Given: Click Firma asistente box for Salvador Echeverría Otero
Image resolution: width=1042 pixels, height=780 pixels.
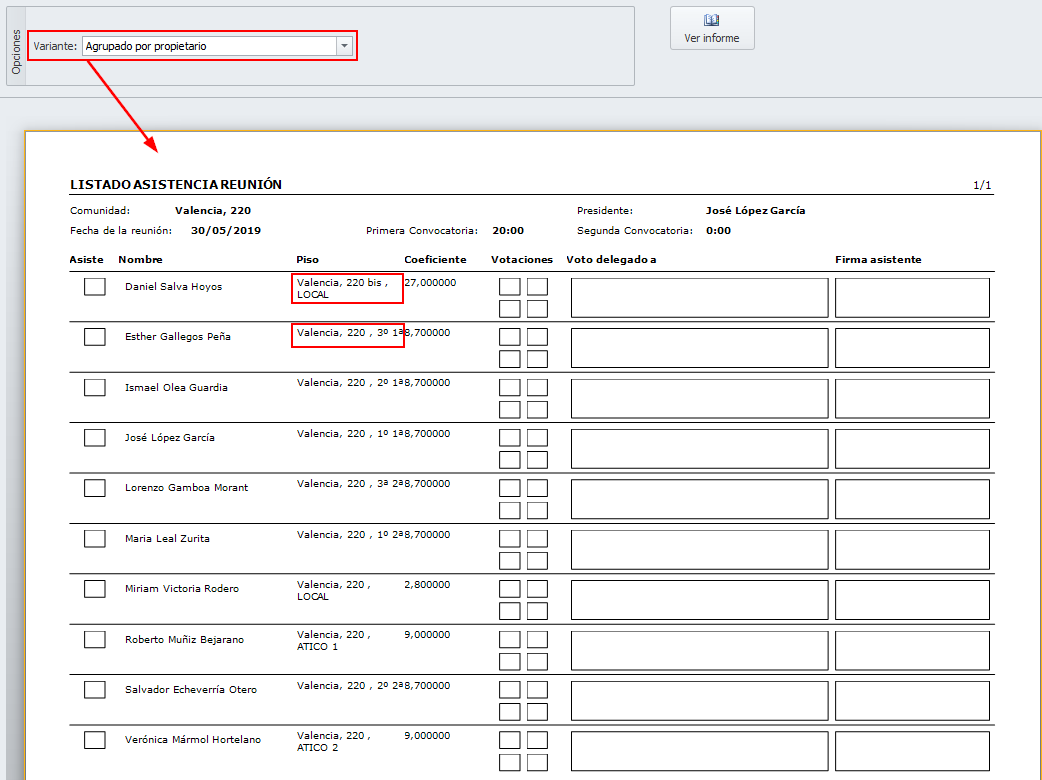Looking at the screenshot, I should 912,700.
